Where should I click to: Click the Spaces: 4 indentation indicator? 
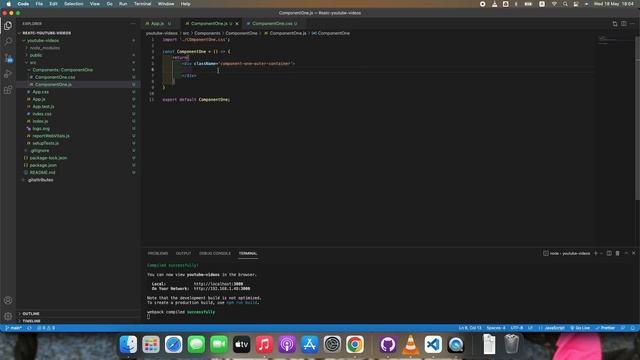496,328
